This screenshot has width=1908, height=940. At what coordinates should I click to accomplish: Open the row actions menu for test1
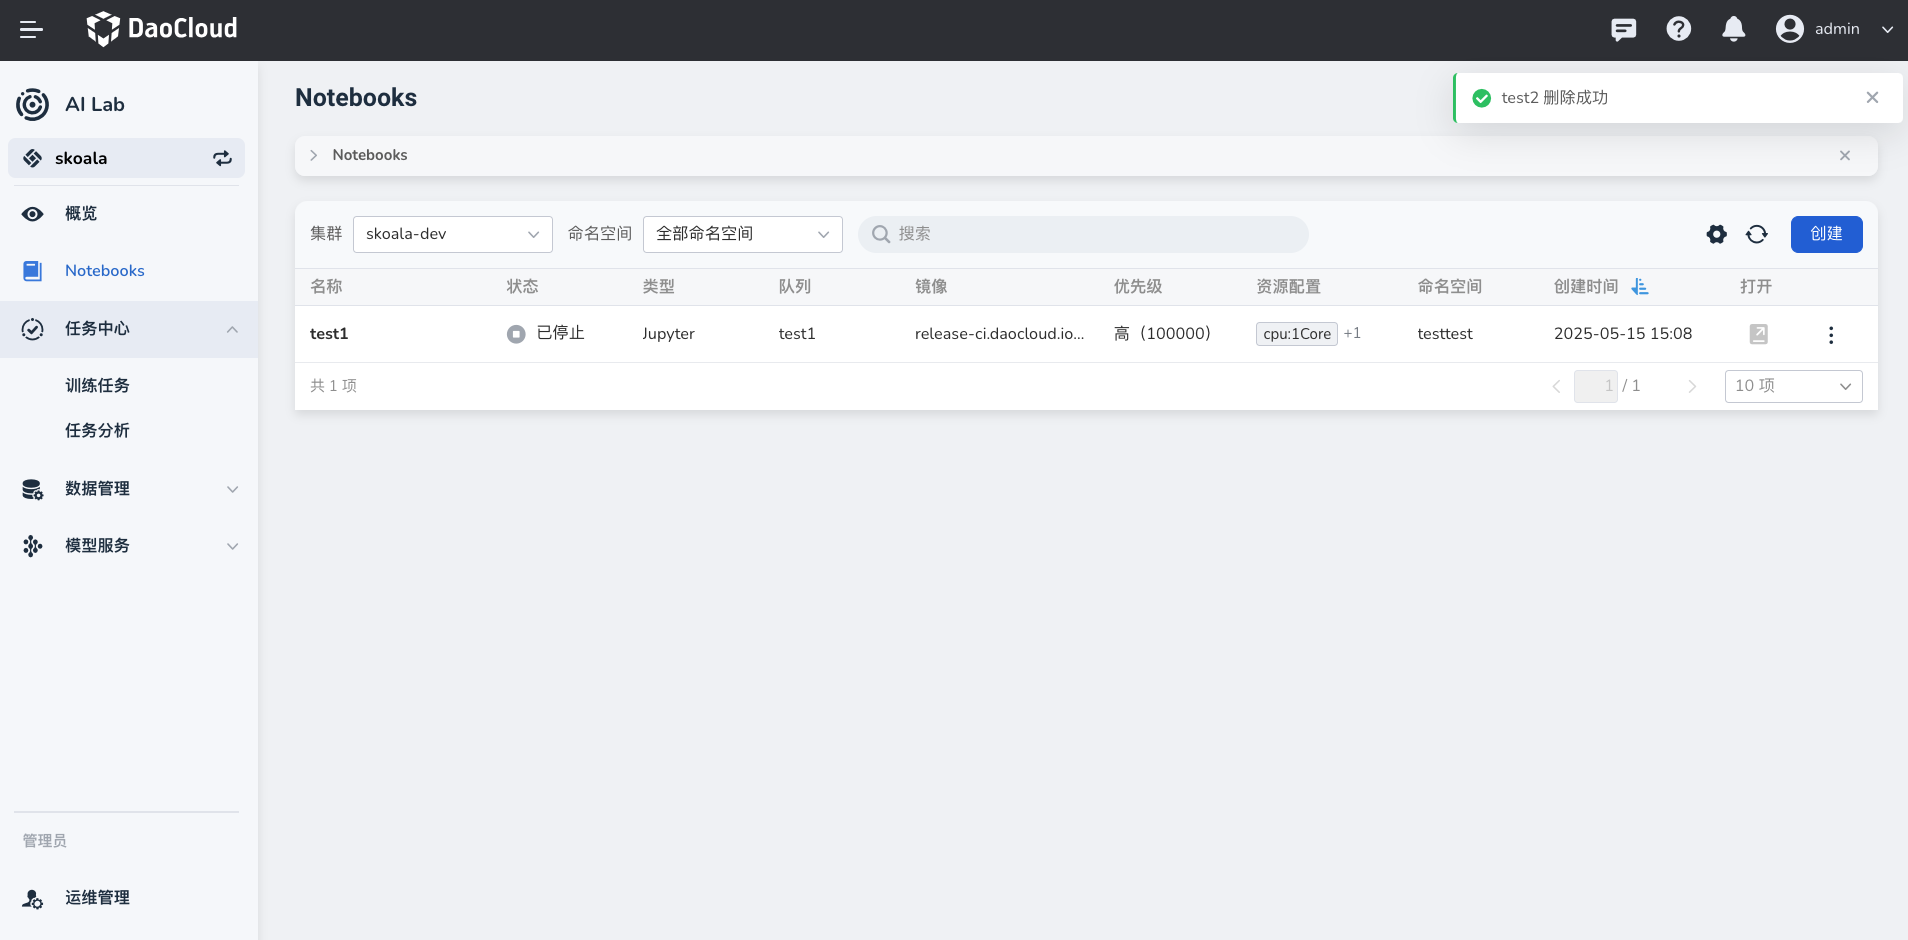(x=1830, y=335)
